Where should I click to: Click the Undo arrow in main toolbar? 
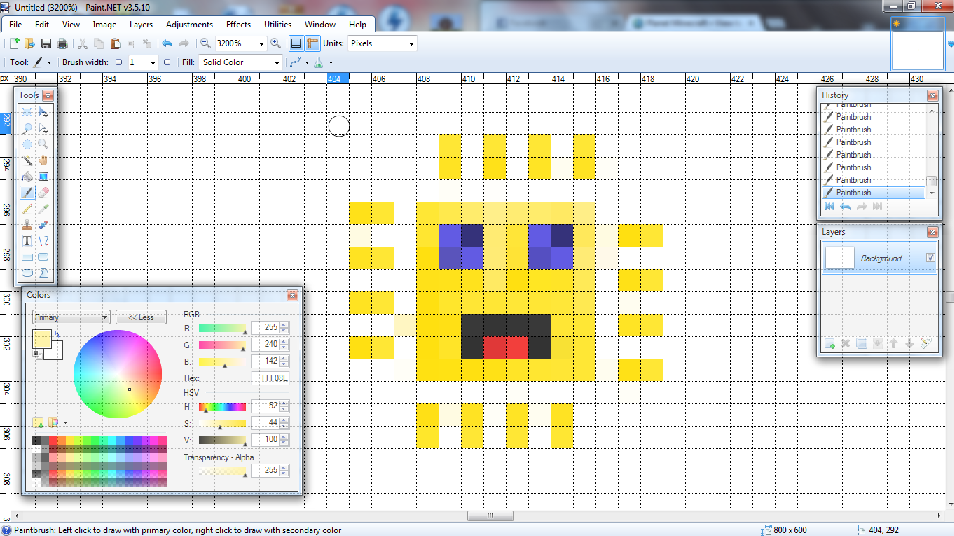[167, 43]
